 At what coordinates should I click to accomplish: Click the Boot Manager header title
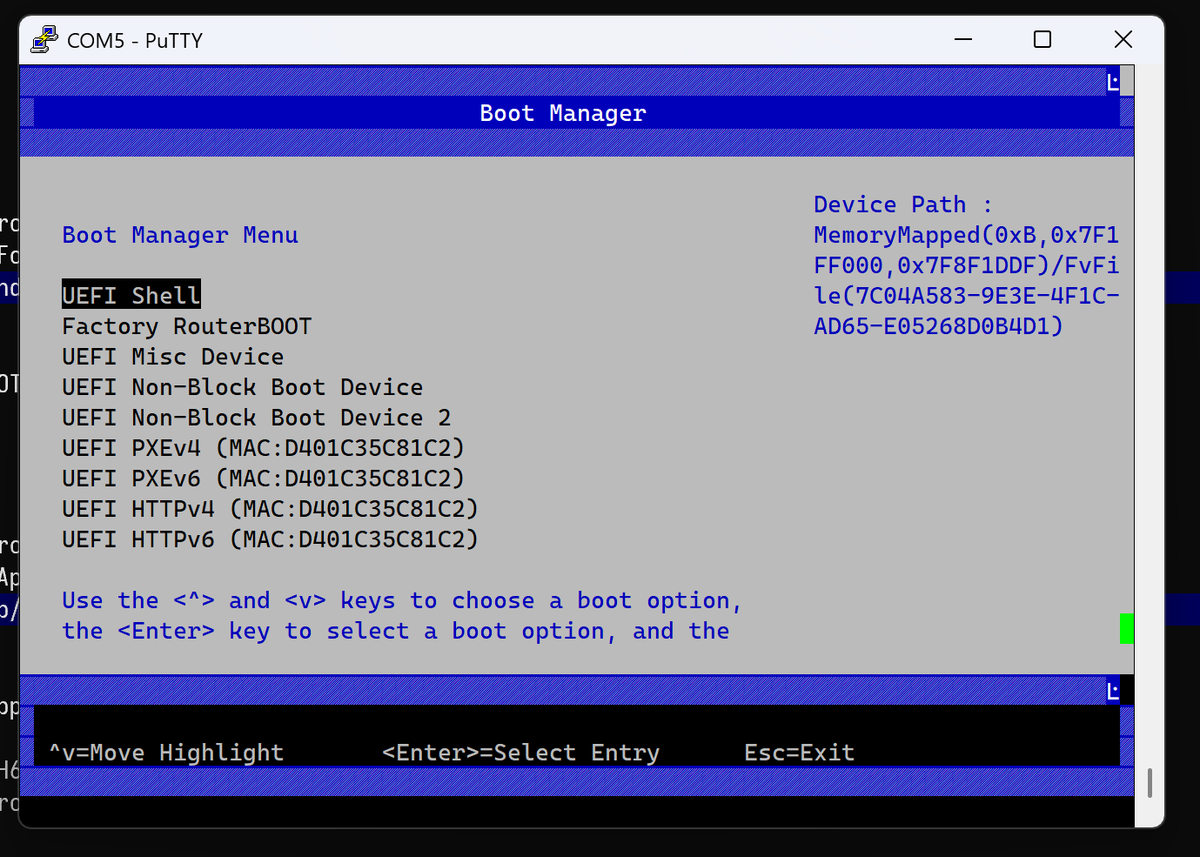click(x=563, y=113)
